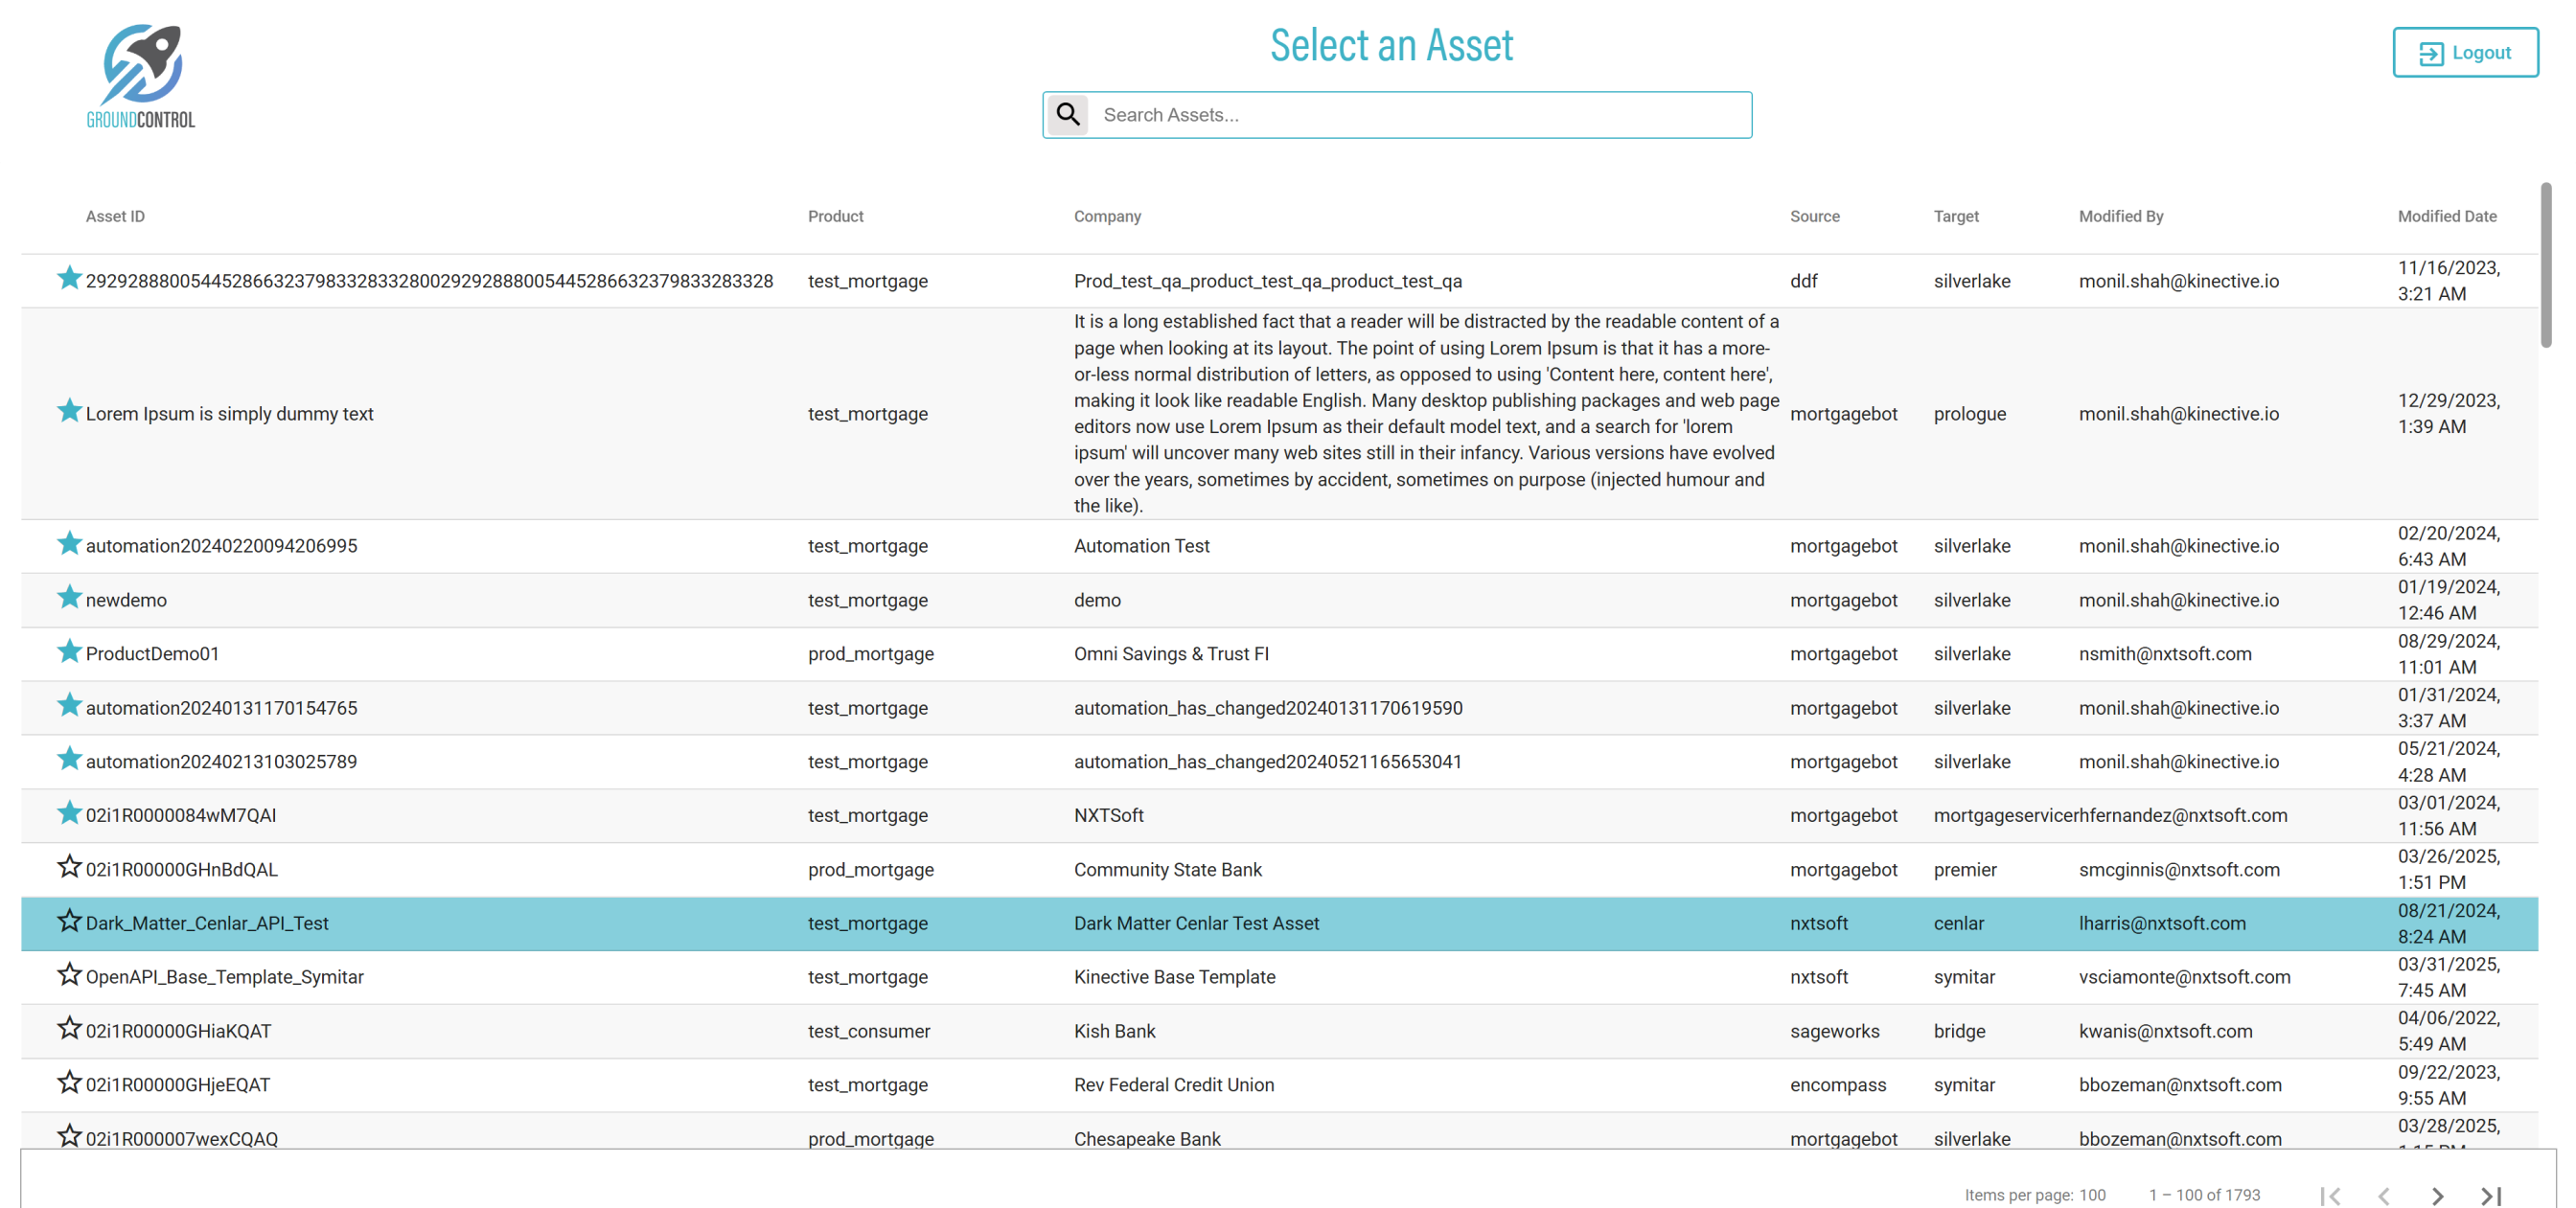2576x1208 pixels.
Task: Jump to the last page of assets
Action: [2490, 1195]
